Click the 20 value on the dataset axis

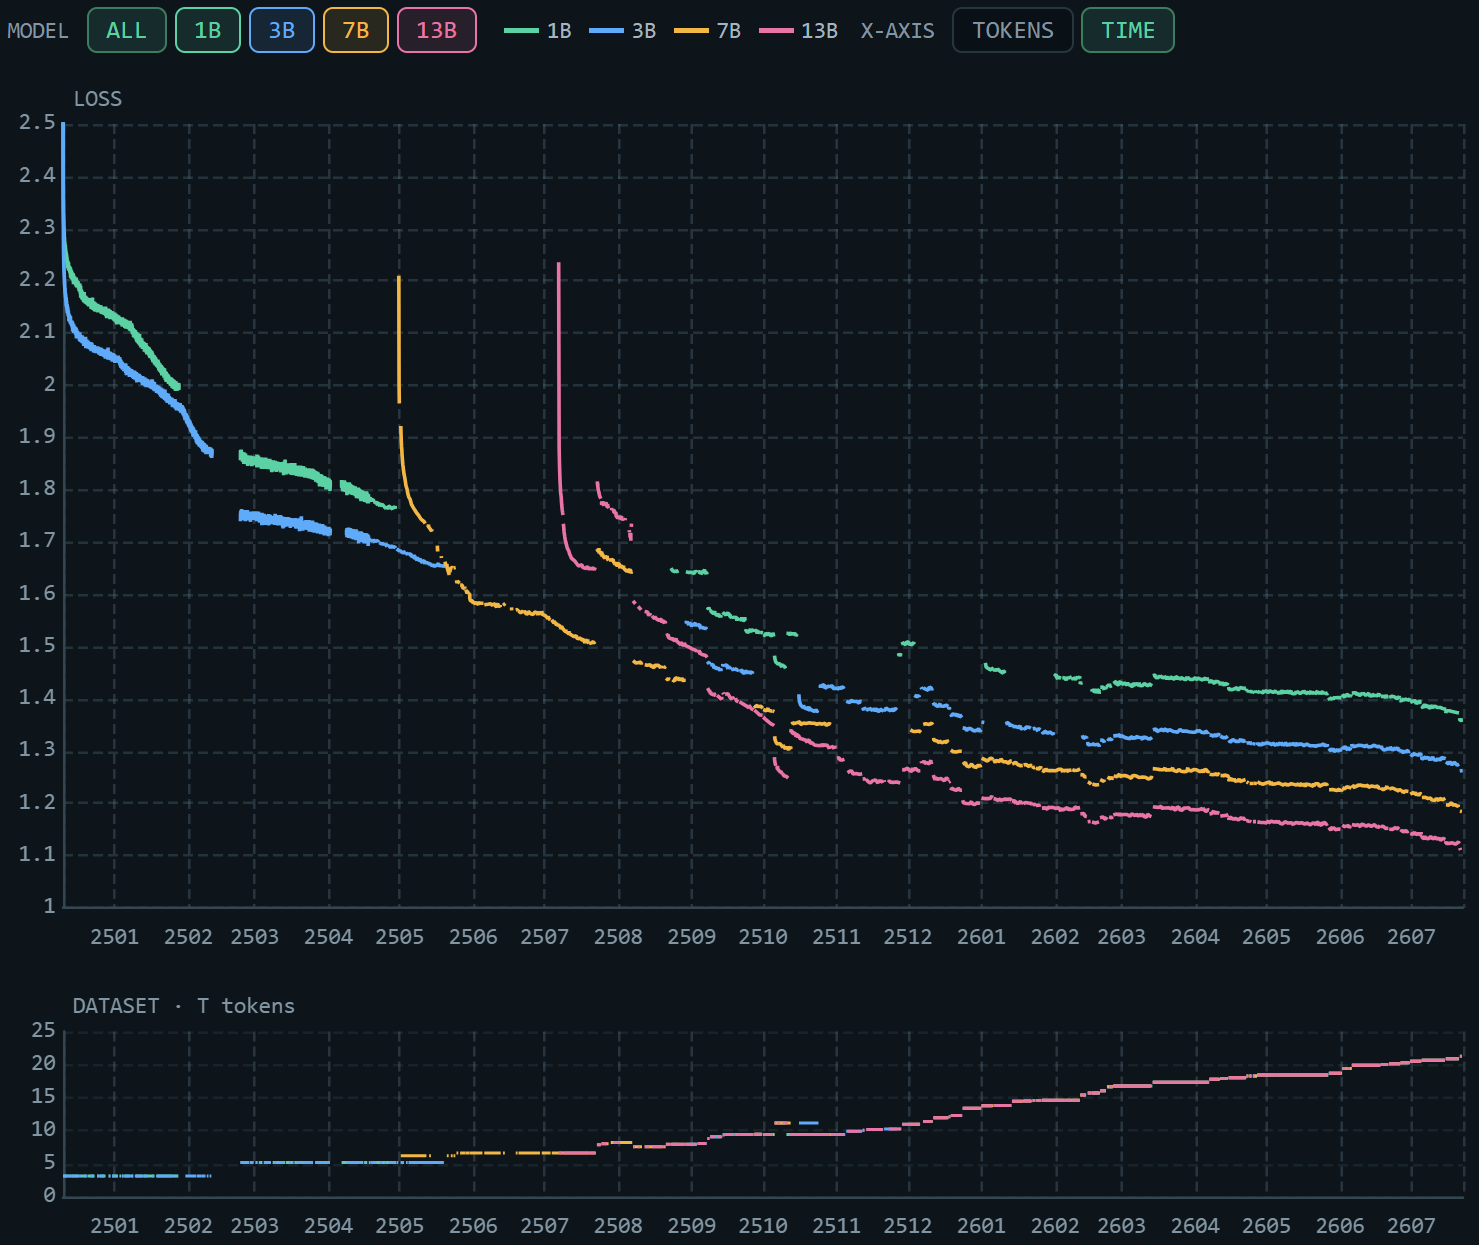click(44, 1063)
